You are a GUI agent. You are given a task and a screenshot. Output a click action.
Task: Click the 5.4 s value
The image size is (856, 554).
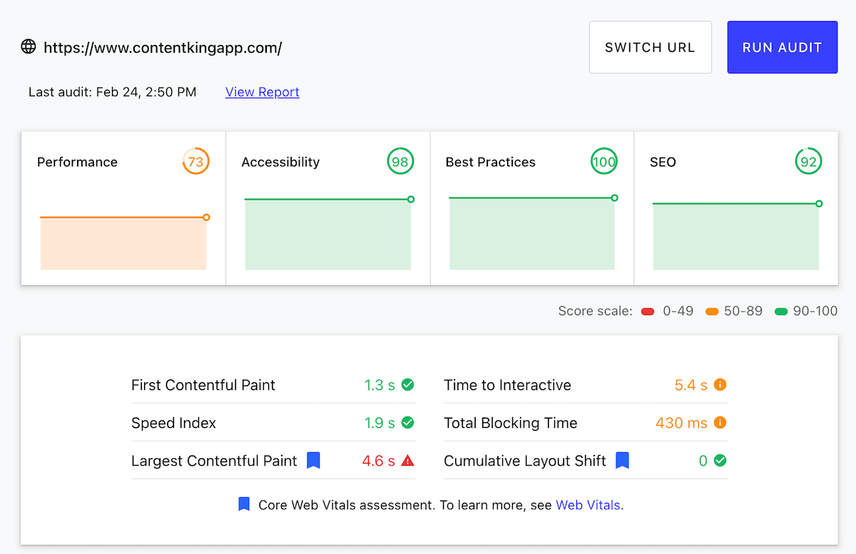pyautogui.click(x=691, y=385)
